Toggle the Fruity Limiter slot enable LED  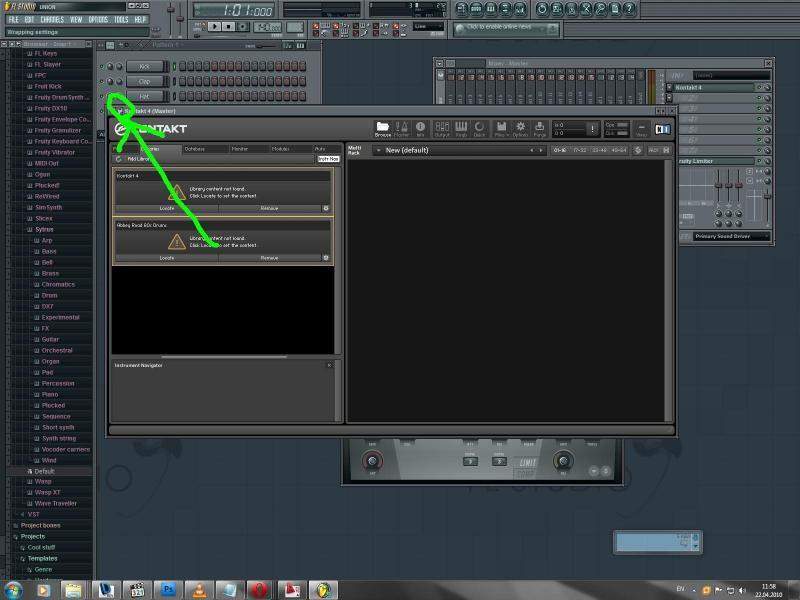(759, 161)
